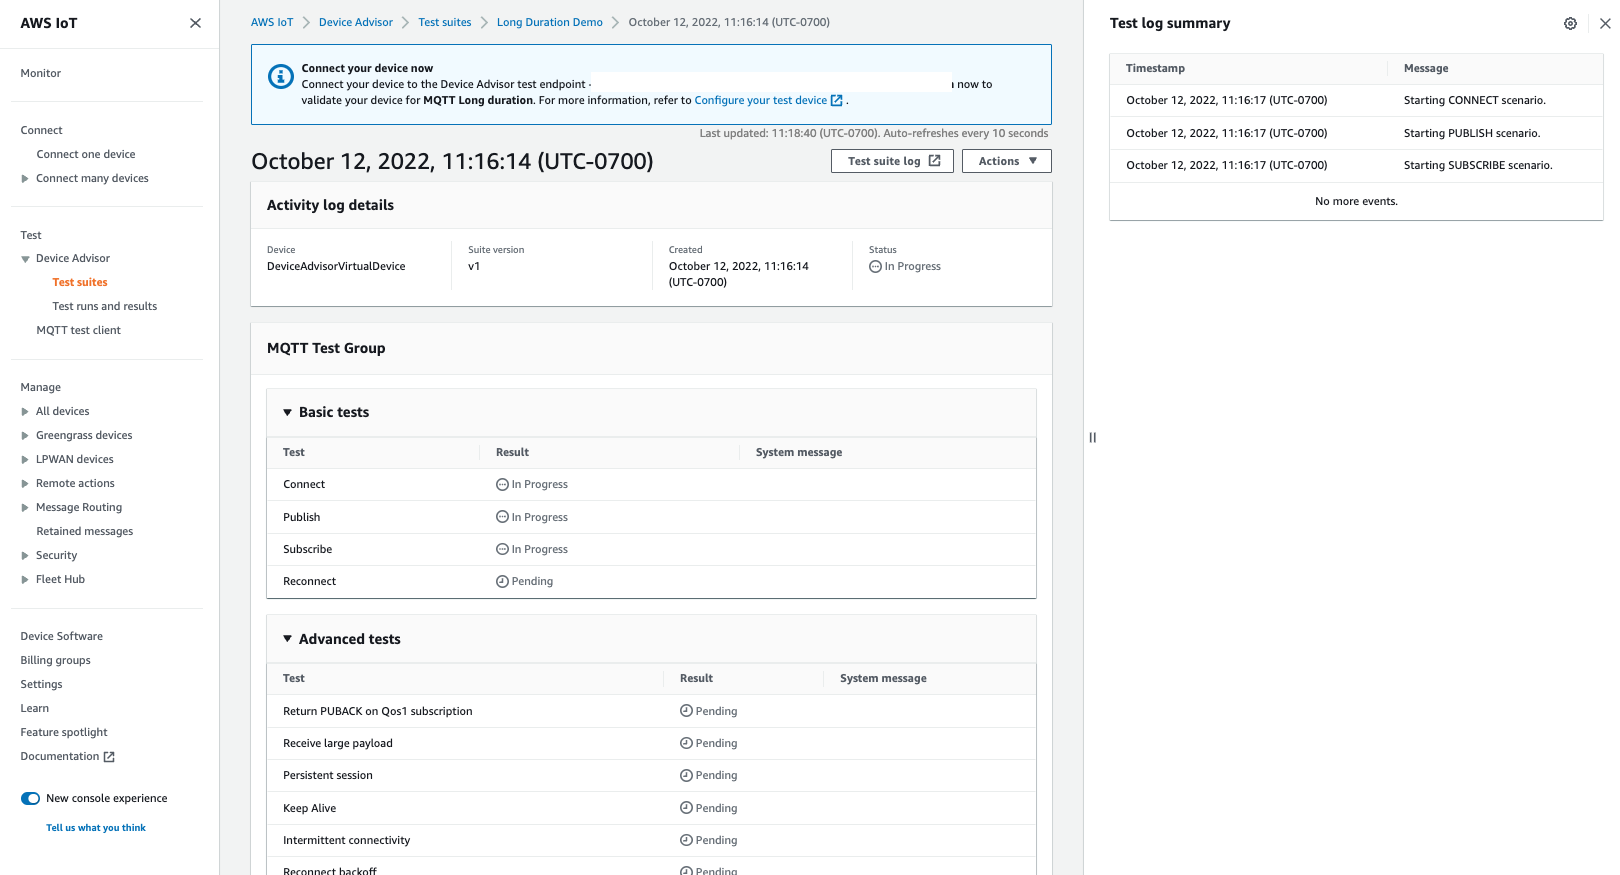The width and height of the screenshot is (1620, 875).
Task: Collapse the Advanced tests section
Action: (x=288, y=639)
